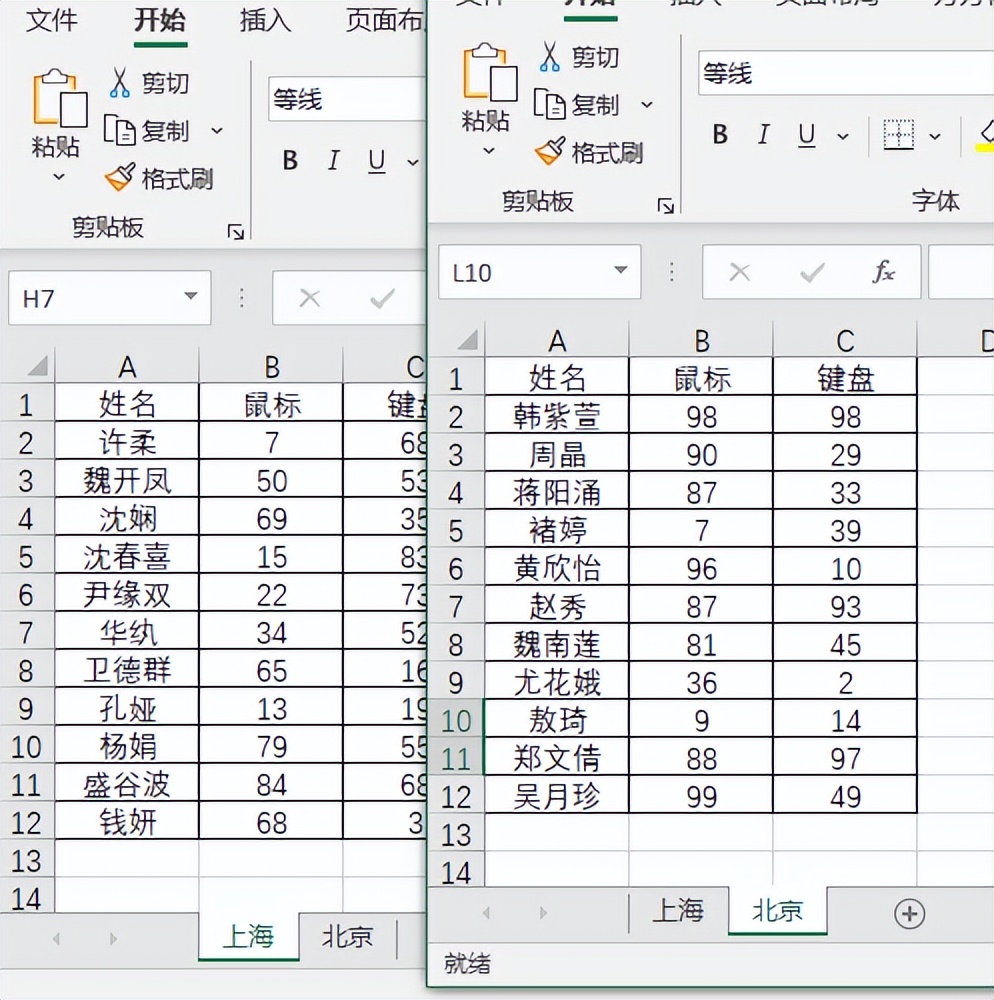The image size is (994, 1000).
Task: Click cell with value 79 in left sheet
Action: pos(271,747)
